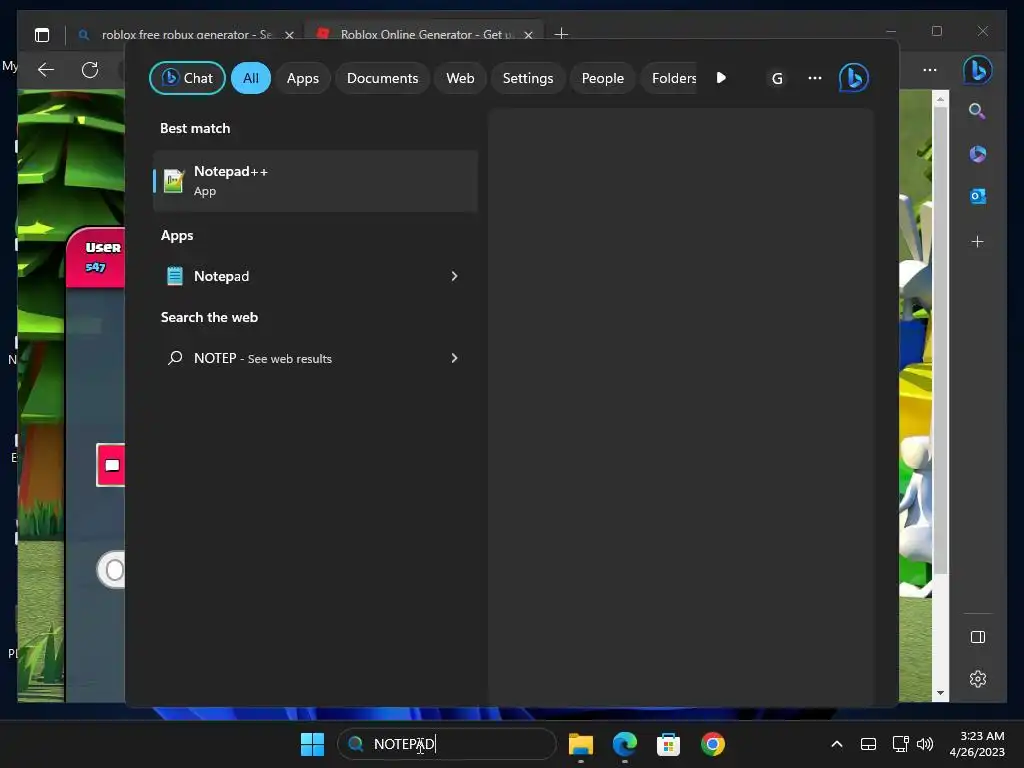The image size is (1024, 768).
Task: Open Notepad++ best match result
Action: tap(315, 181)
